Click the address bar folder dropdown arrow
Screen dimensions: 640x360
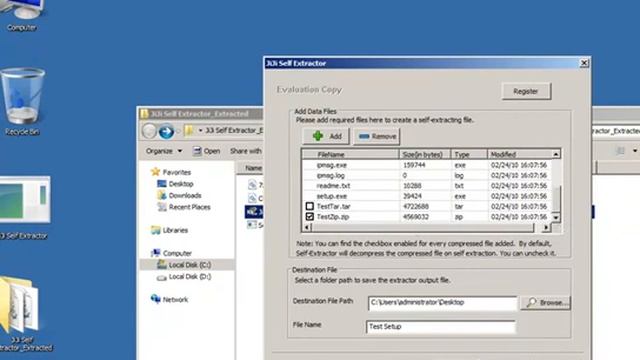click(200, 131)
